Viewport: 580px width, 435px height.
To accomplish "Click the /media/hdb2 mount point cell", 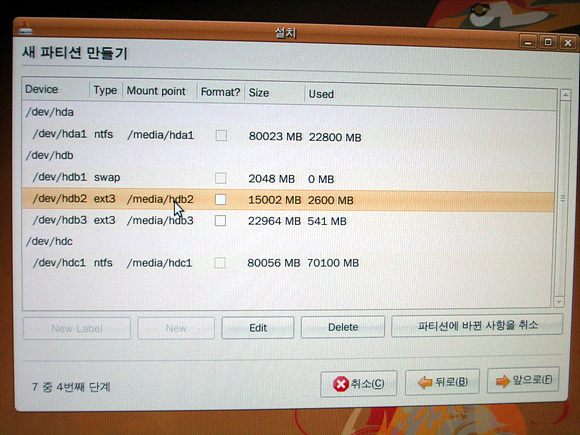I will tap(160, 199).
